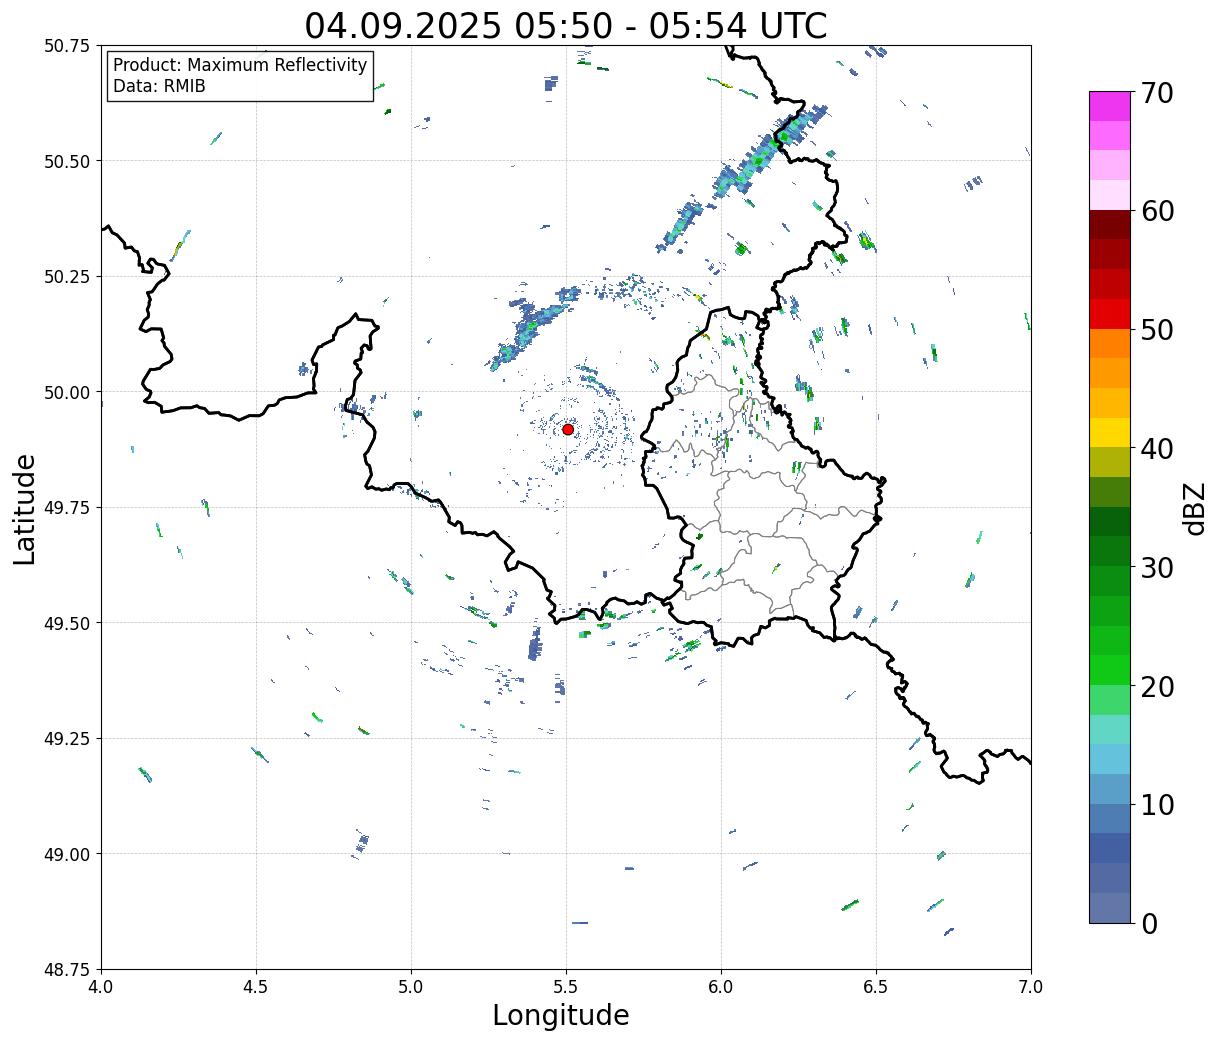This screenshot has width=1219, height=1040.
Task: Click the longitude tick label 7.0
Action: (1031, 987)
